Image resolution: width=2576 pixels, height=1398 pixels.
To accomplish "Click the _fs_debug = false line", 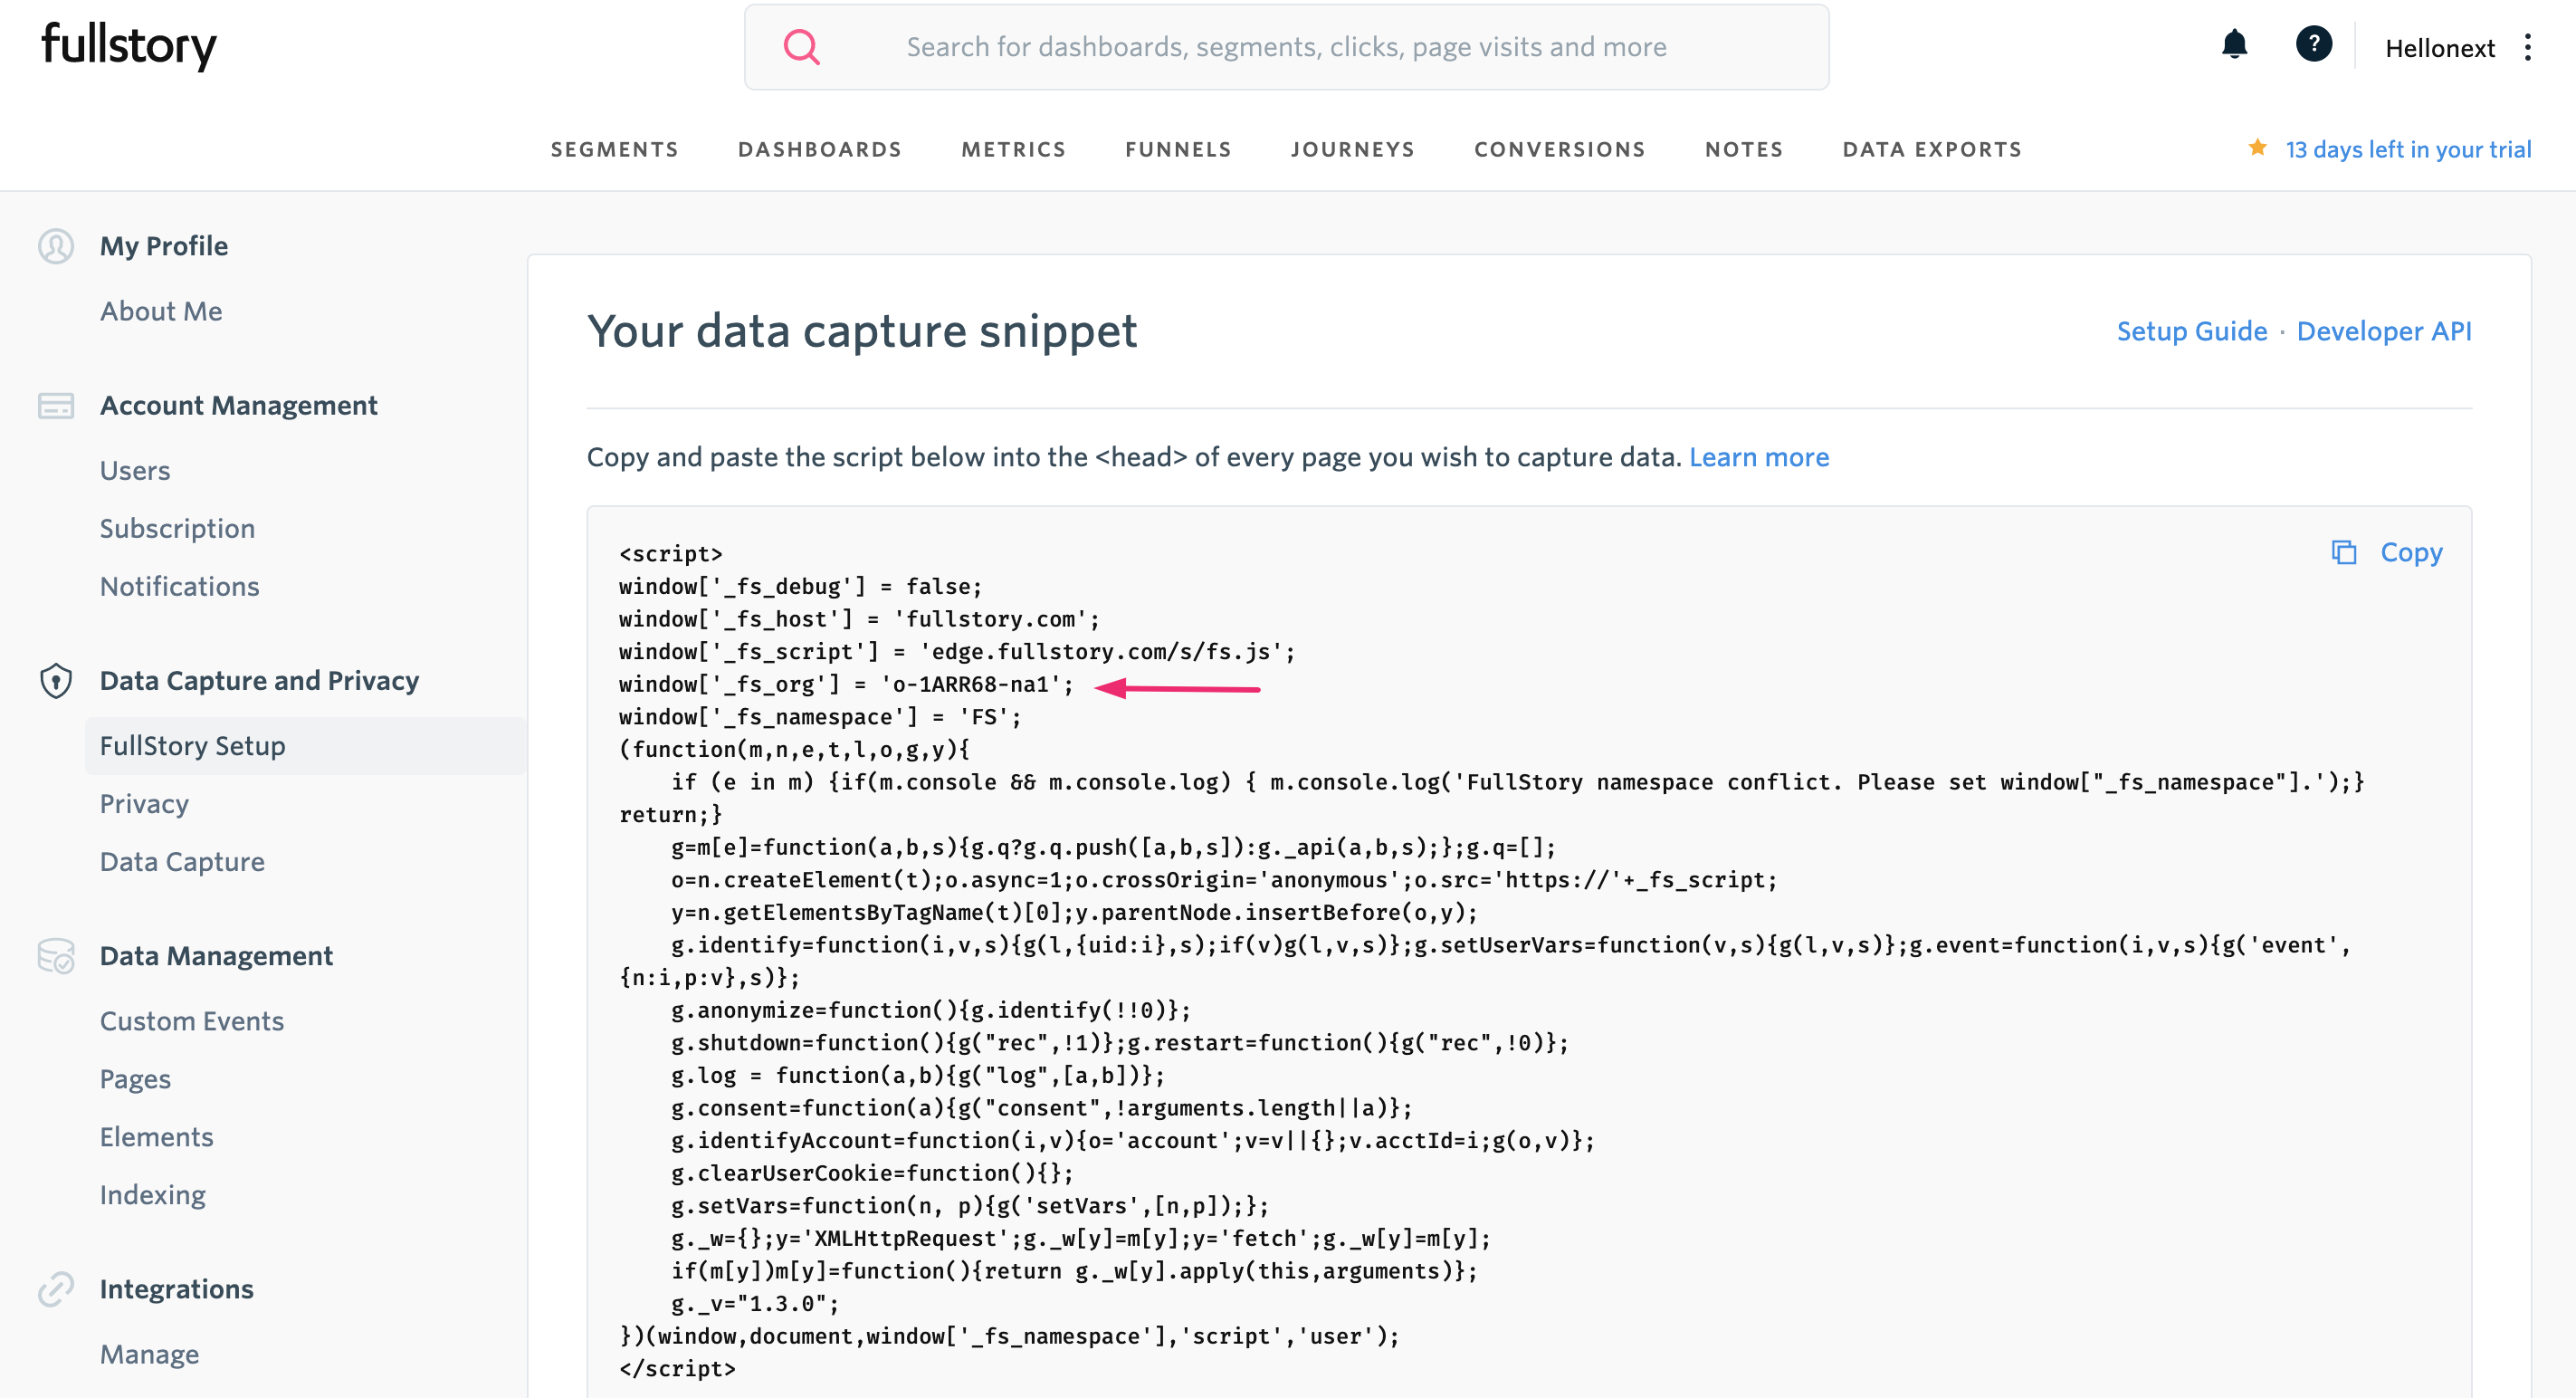I will [x=800, y=586].
